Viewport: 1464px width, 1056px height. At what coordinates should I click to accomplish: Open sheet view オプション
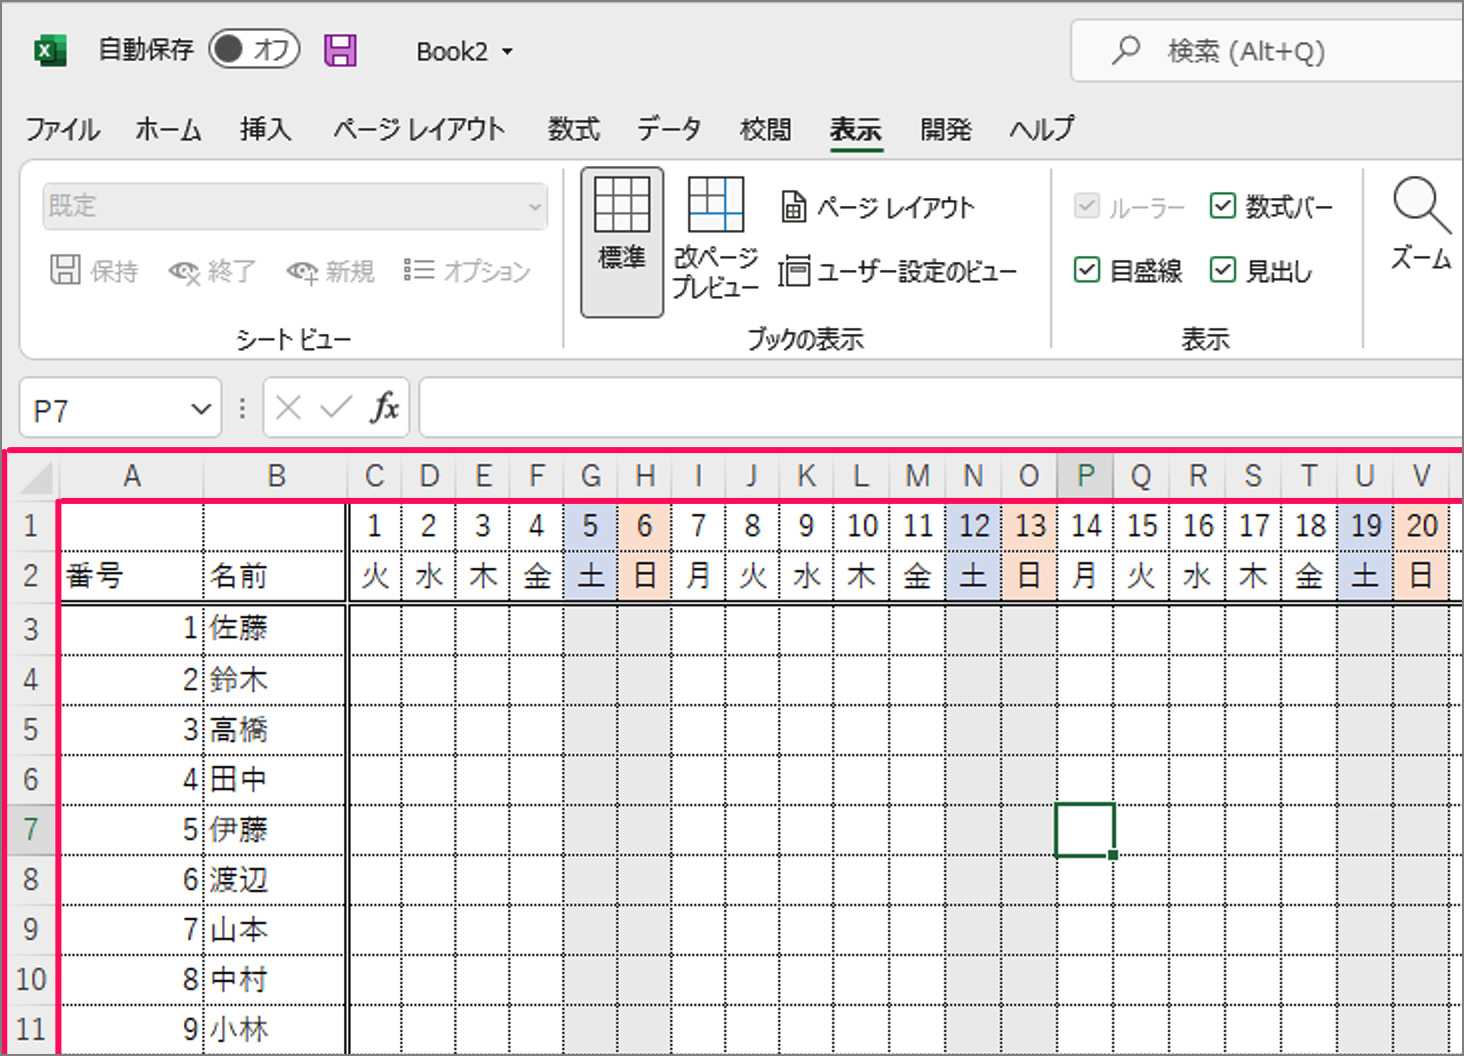pyautogui.click(x=466, y=270)
